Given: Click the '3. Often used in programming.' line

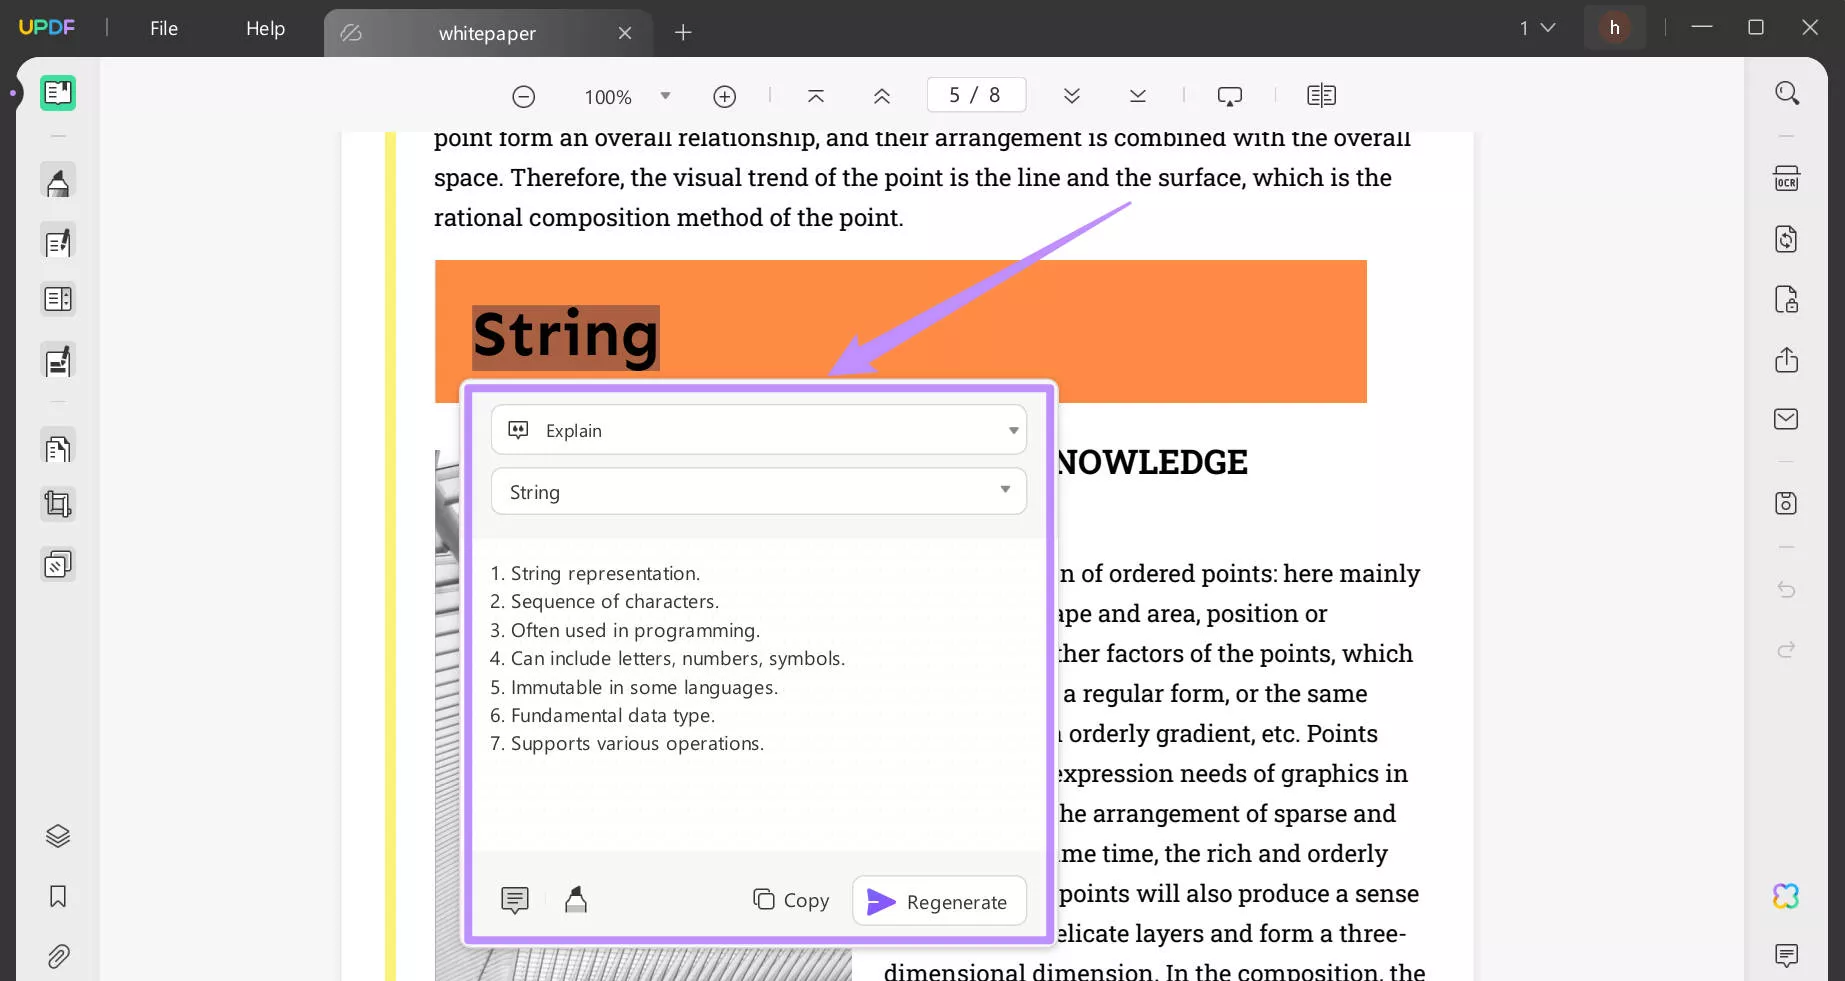Looking at the screenshot, I should 625,630.
